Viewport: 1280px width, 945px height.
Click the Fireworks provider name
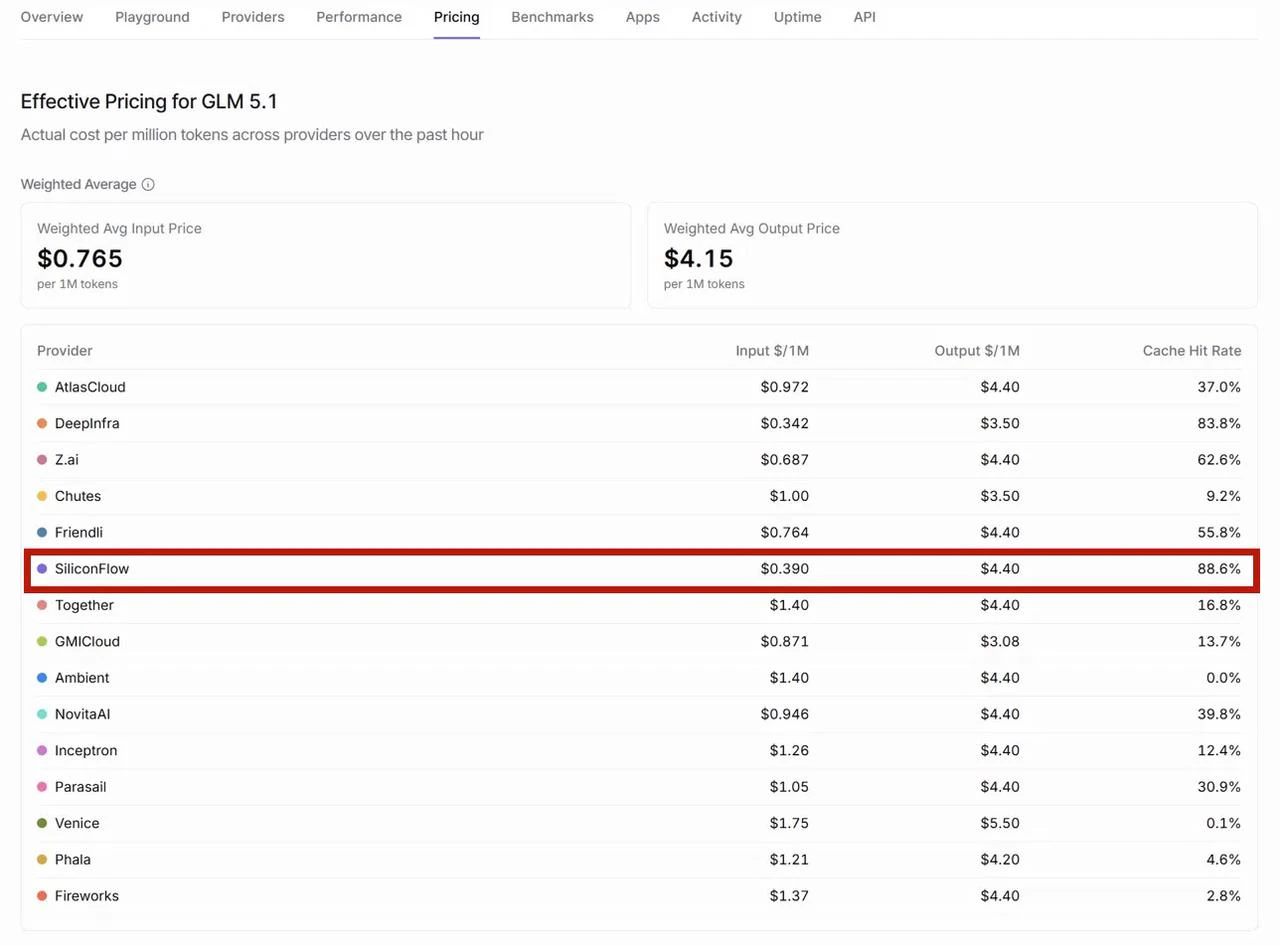click(87, 896)
